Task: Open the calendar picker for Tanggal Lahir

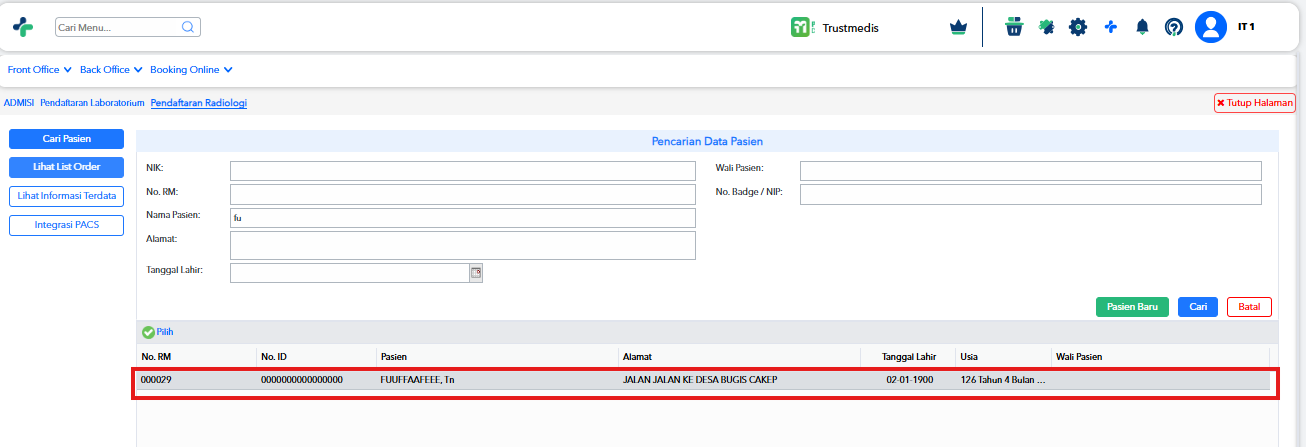Action: [476, 273]
